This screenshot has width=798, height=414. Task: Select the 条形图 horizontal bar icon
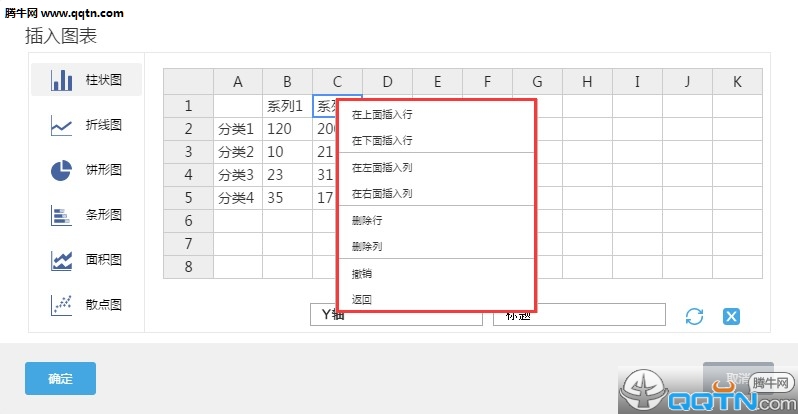click(62, 215)
